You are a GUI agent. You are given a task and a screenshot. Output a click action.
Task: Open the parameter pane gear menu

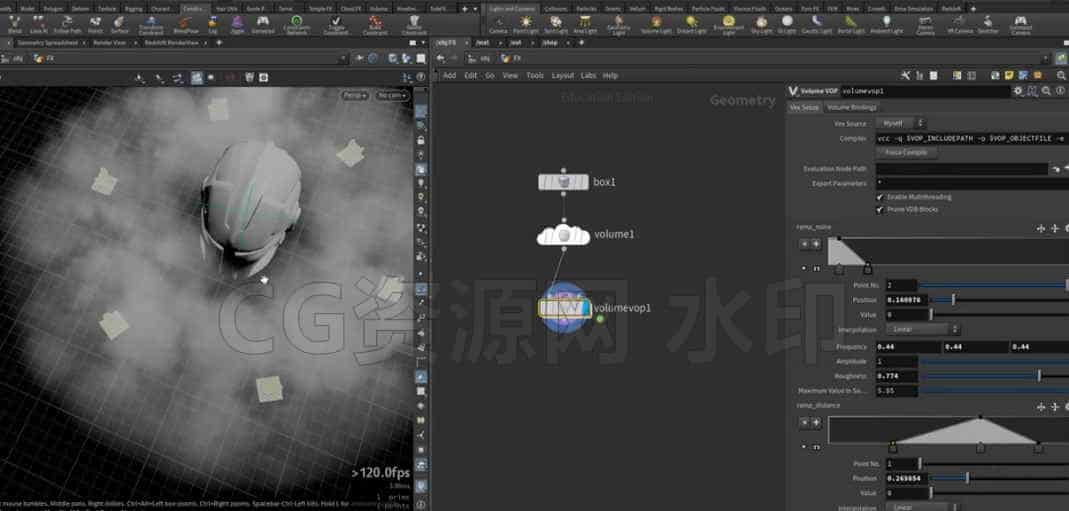[1018, 91]
